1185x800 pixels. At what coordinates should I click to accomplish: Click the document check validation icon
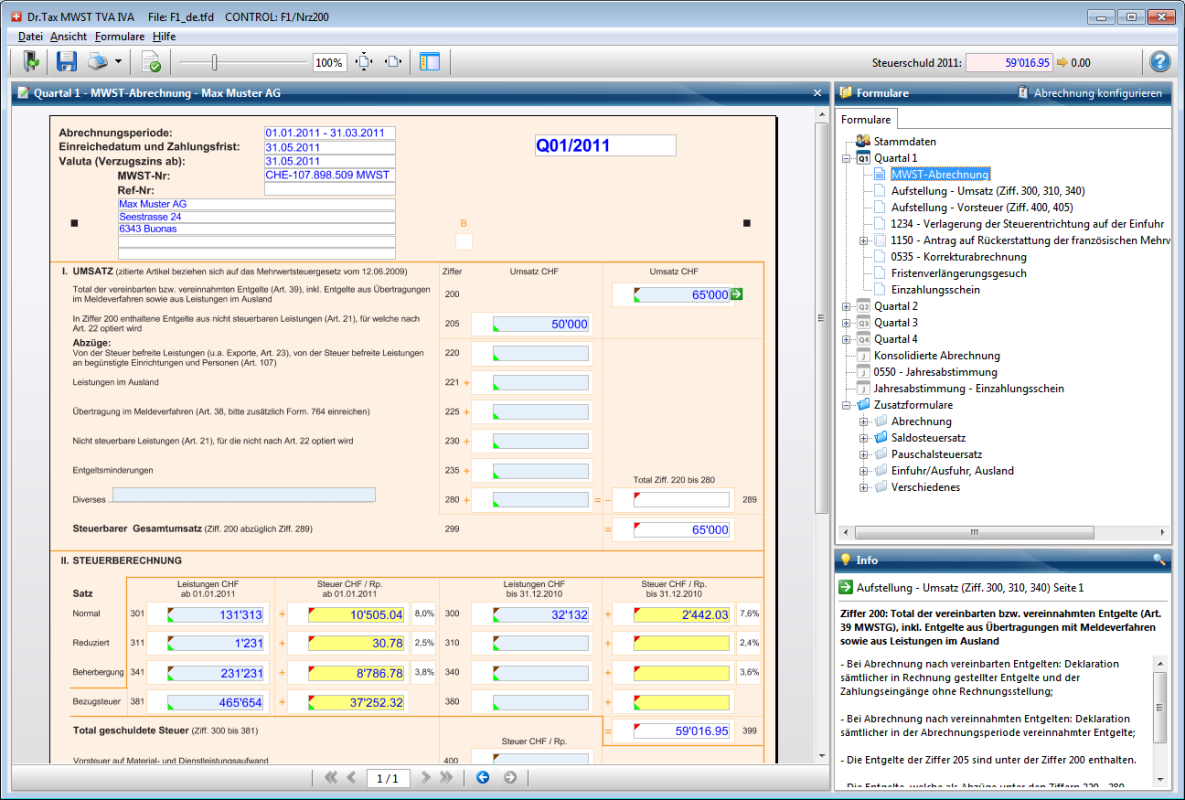pos(151,62)
